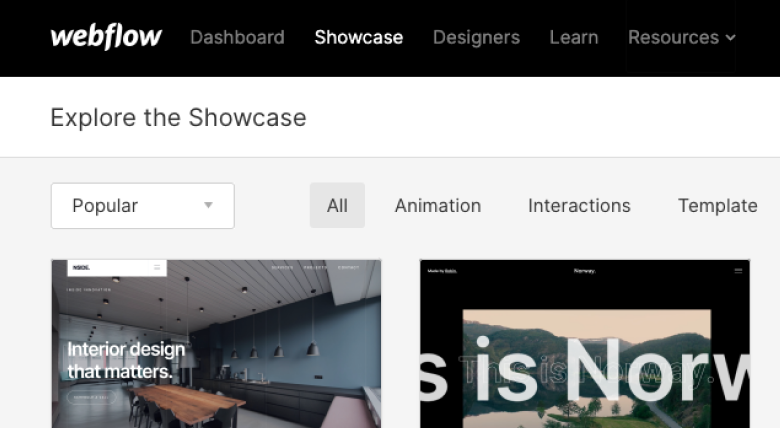Filter showcase by Animation
The image size is (780, 428).
[438, 206]
